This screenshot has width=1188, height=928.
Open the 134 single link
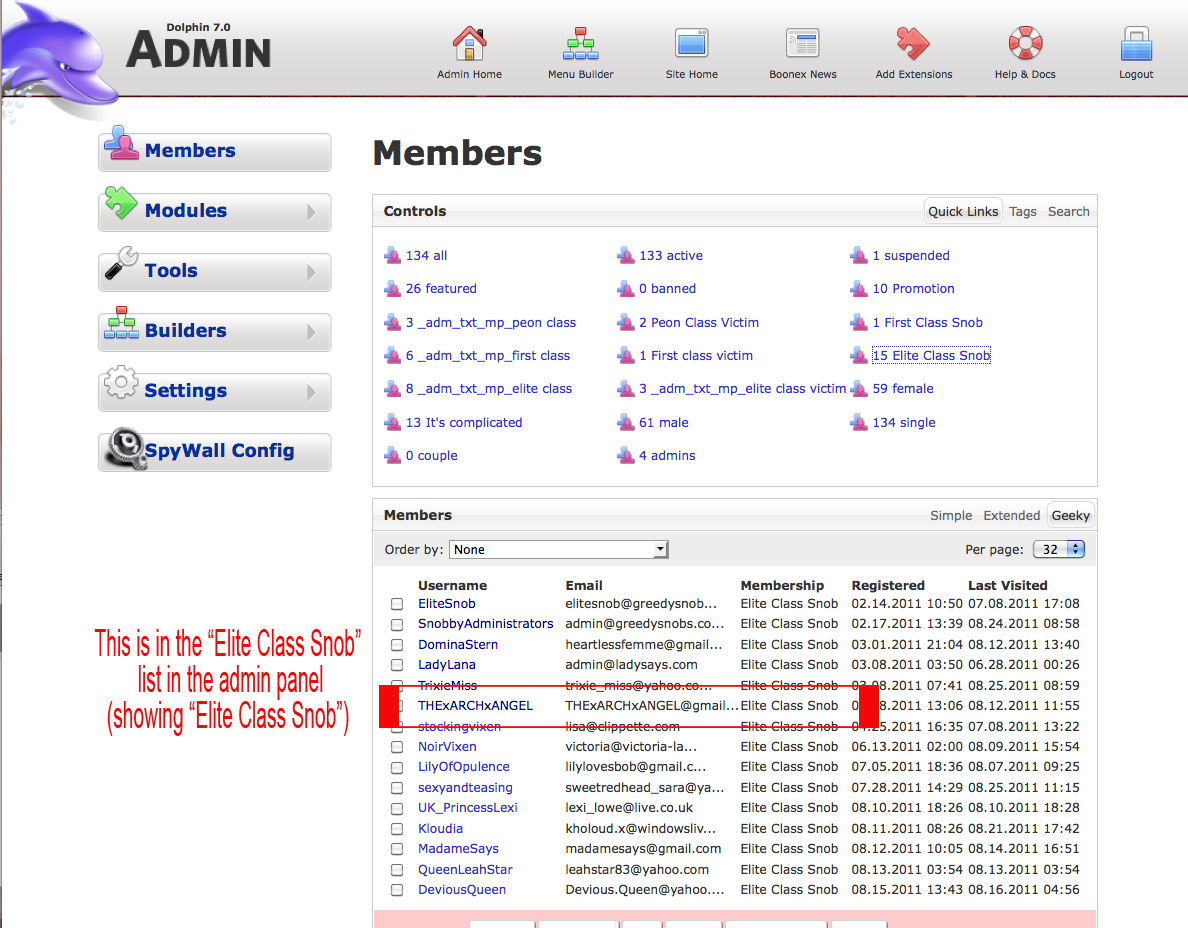click(x=904, y=422)
